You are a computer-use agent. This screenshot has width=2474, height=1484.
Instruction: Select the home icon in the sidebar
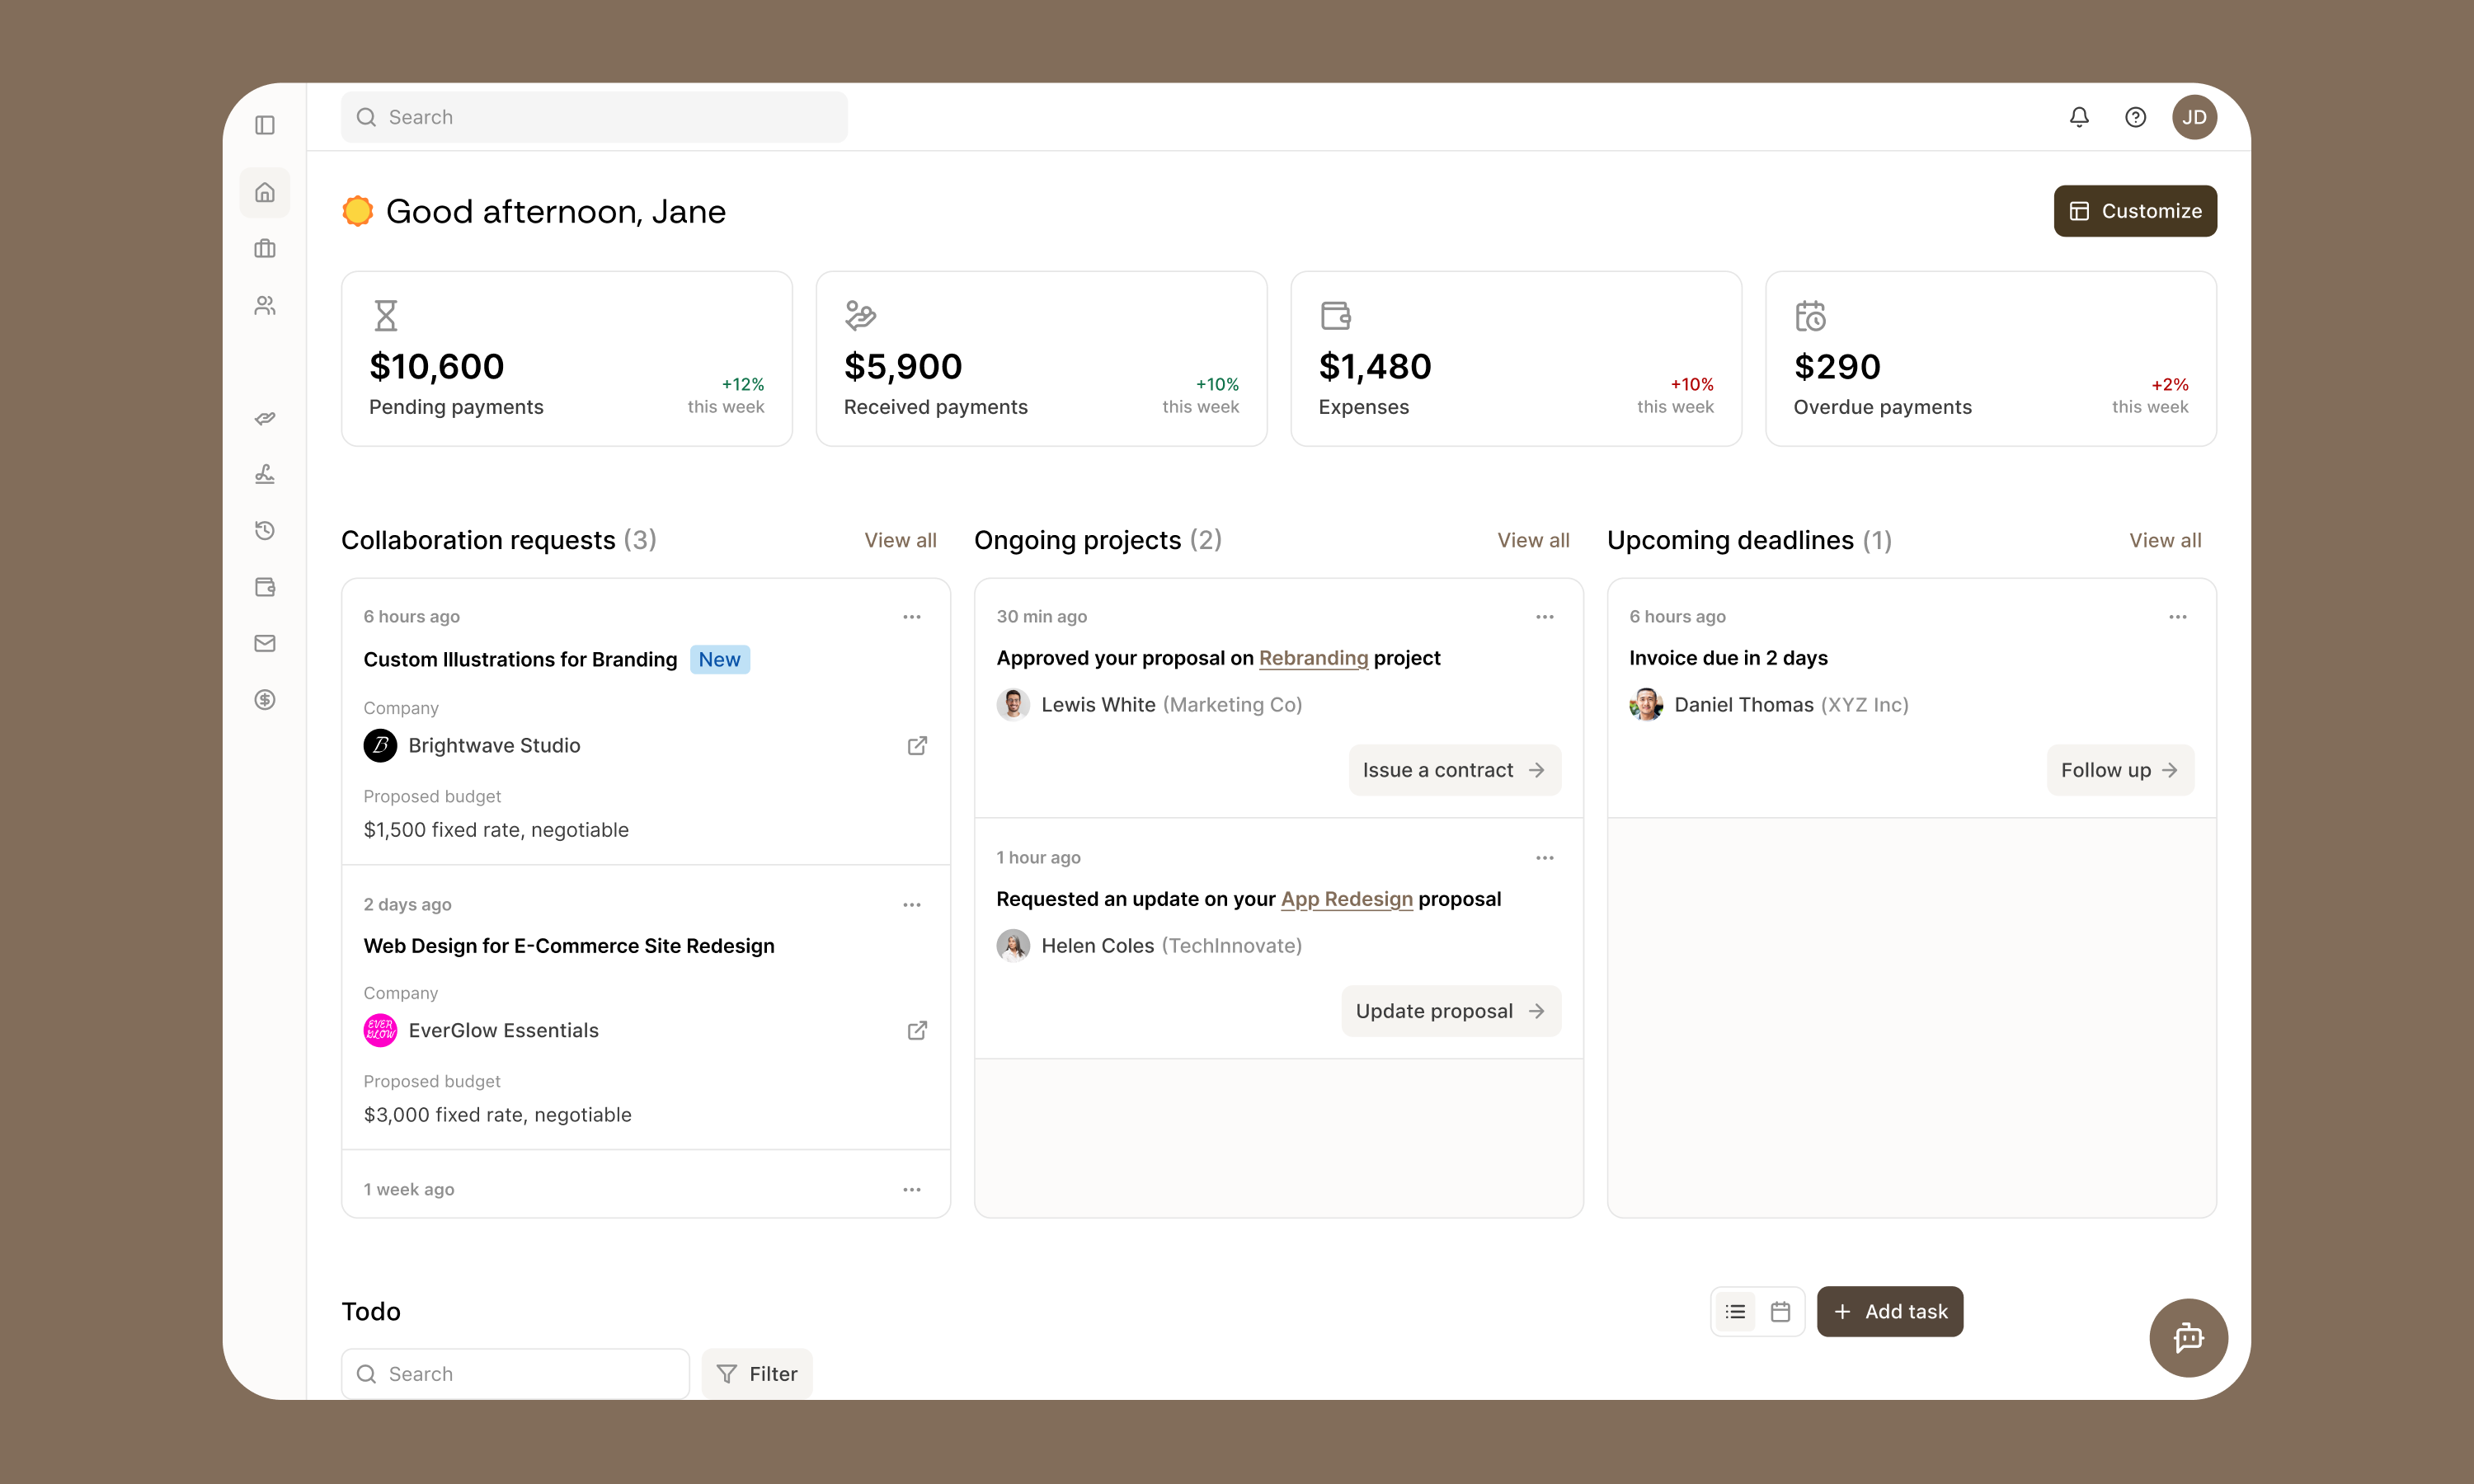265,192
